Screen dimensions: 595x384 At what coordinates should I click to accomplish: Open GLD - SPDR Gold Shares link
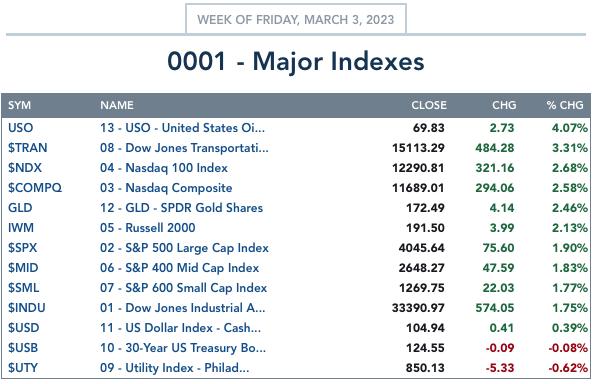pyautogui.click(x=181, y=208)
